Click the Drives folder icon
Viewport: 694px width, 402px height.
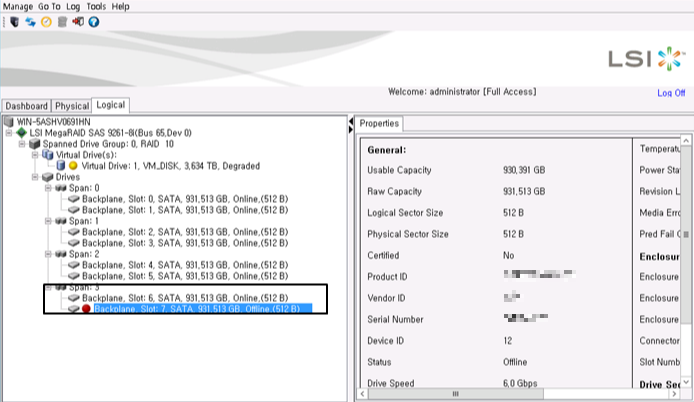[x=47, y=177]
